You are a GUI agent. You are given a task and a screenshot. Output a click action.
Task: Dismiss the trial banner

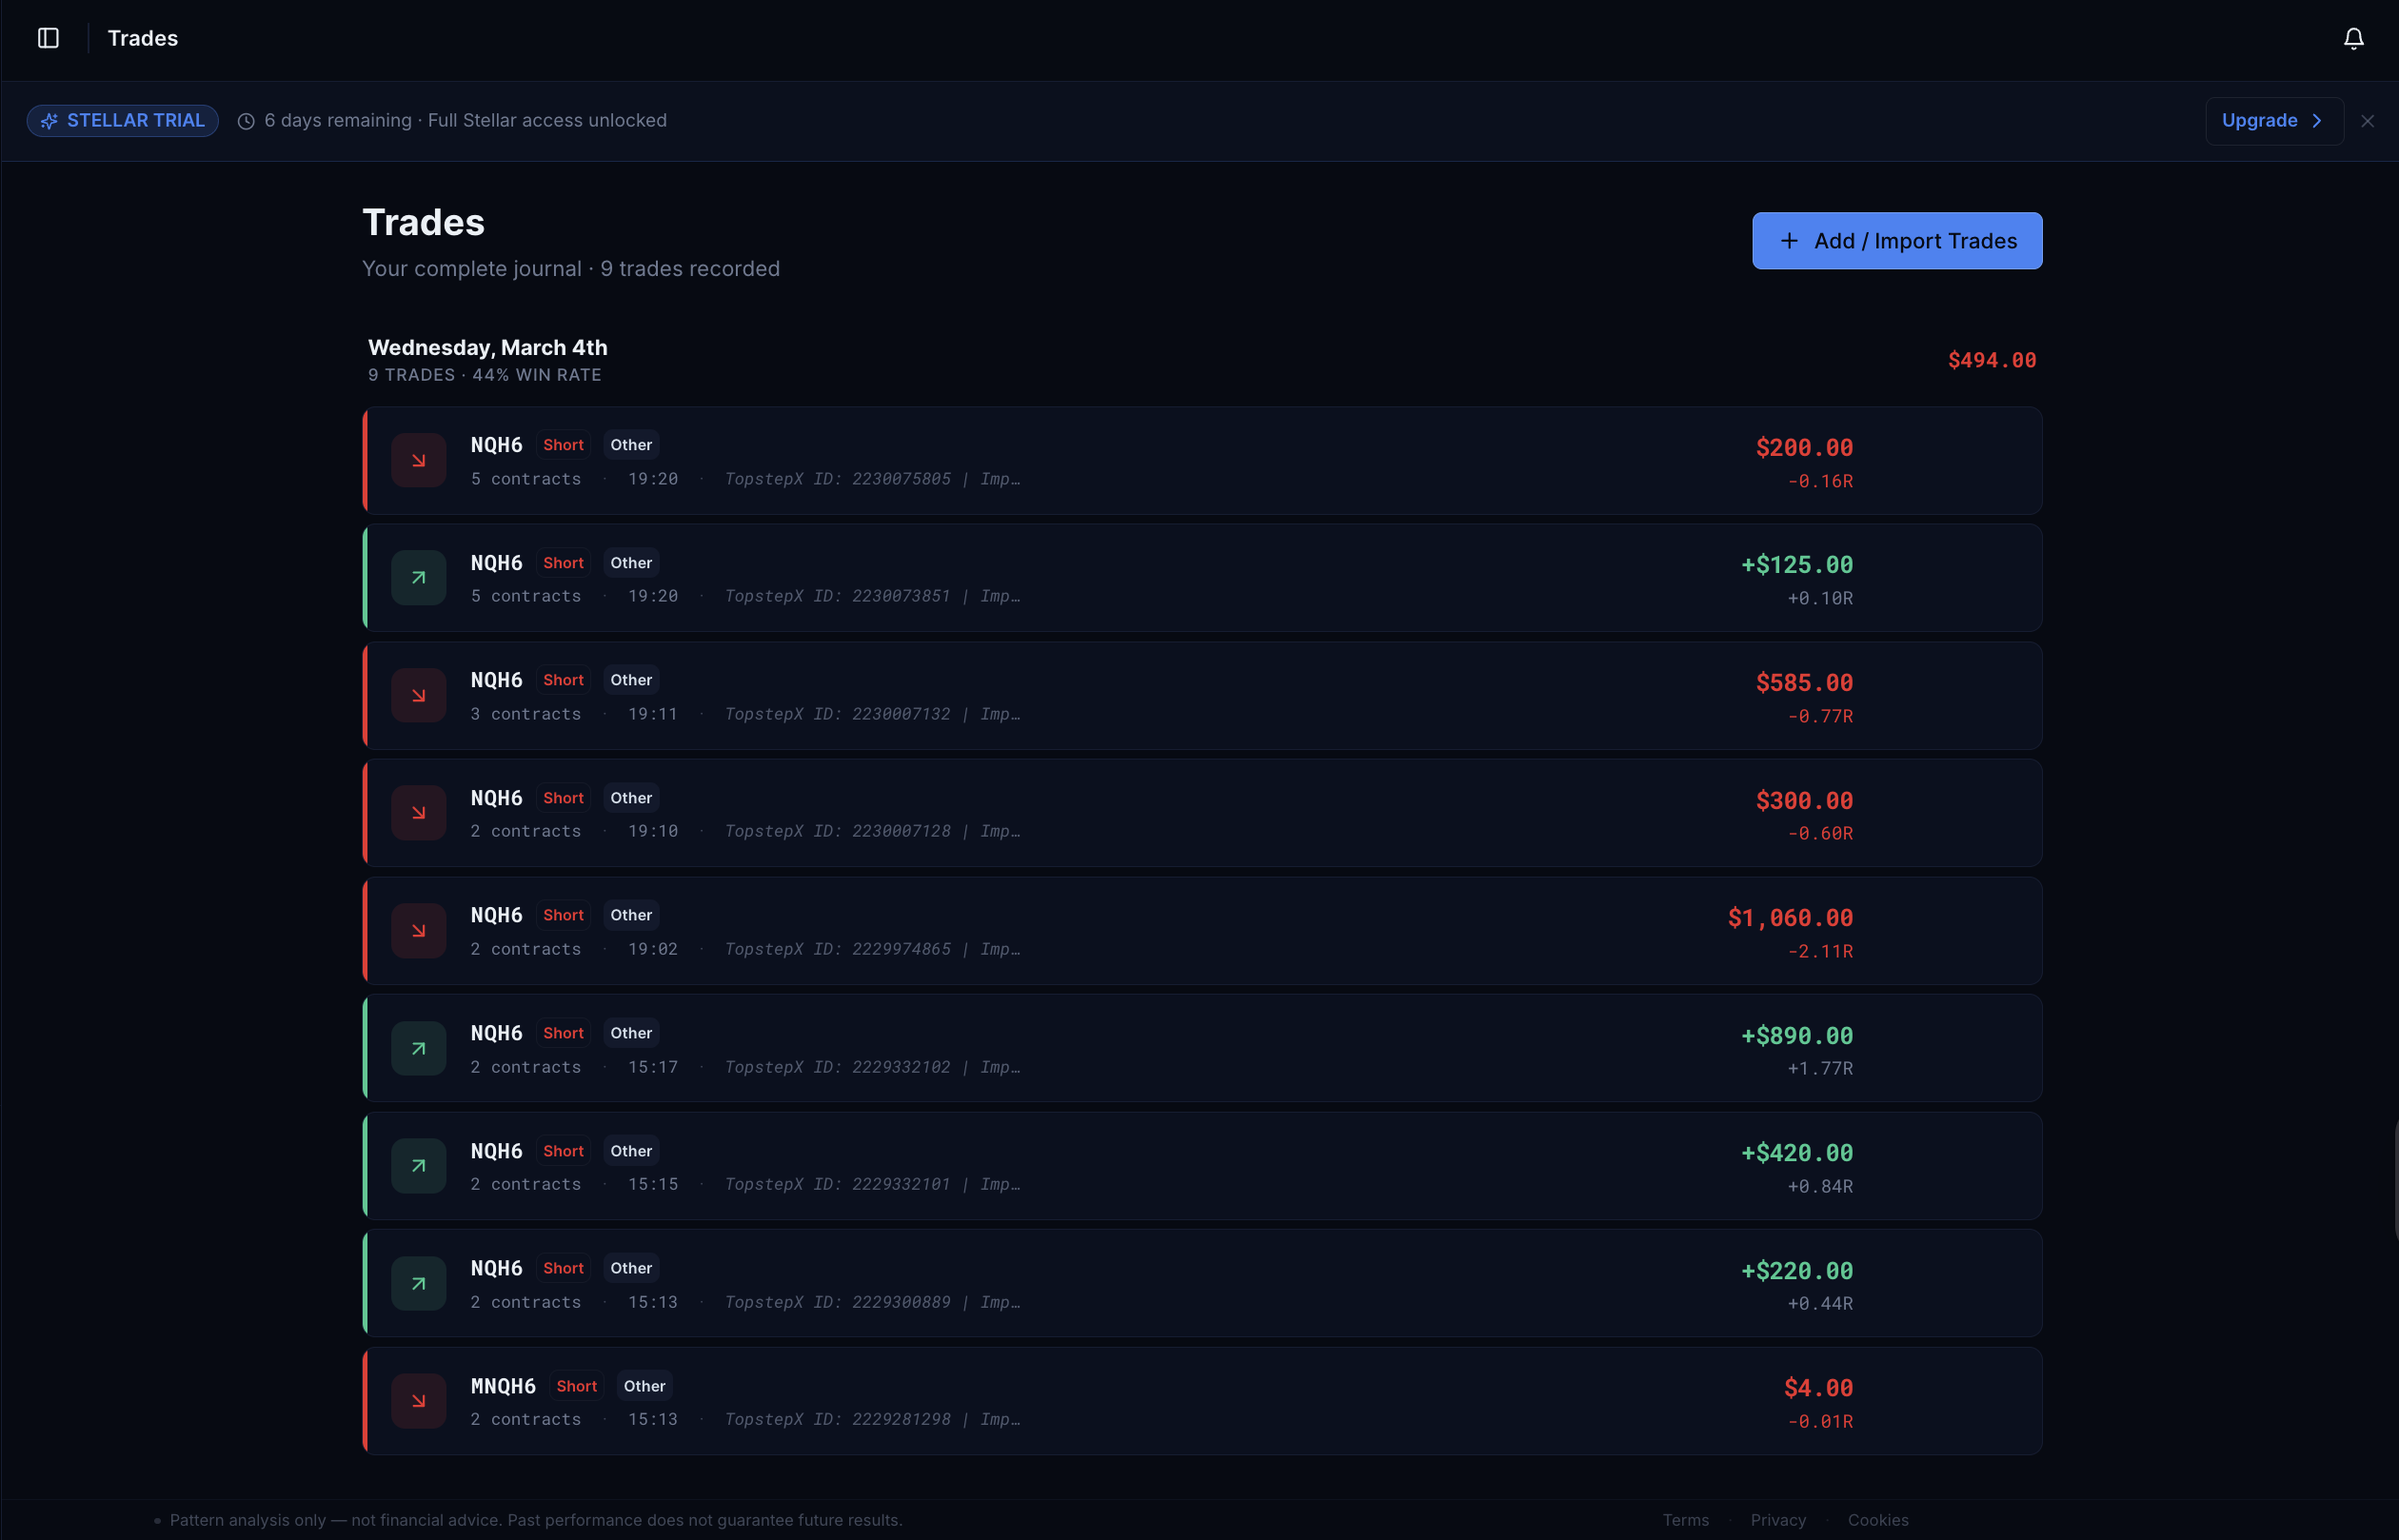click(2367, 121)
